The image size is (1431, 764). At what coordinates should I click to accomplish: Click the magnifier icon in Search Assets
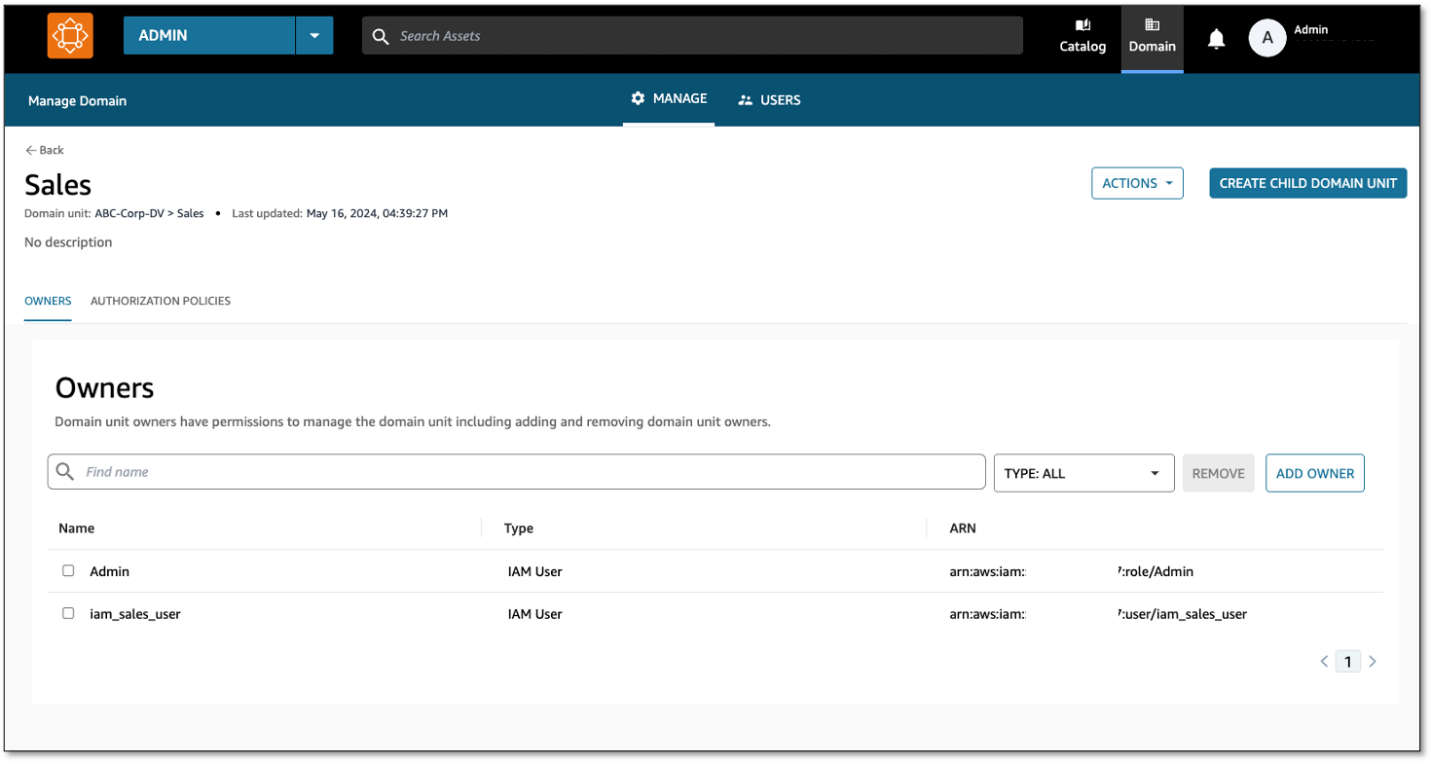[x=380, y=36]
